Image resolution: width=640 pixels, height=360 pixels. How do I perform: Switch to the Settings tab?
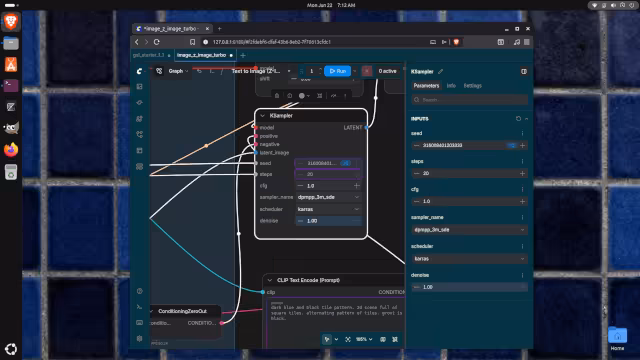click(473, 86)
